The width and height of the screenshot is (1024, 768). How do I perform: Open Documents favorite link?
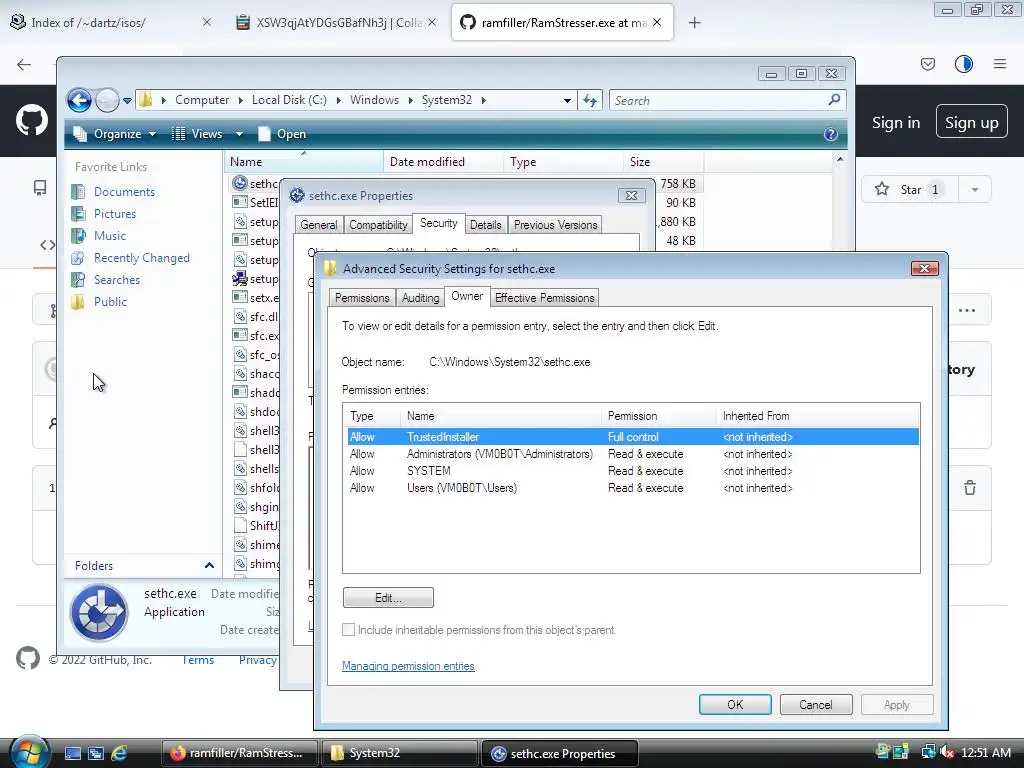coord(124,192)
